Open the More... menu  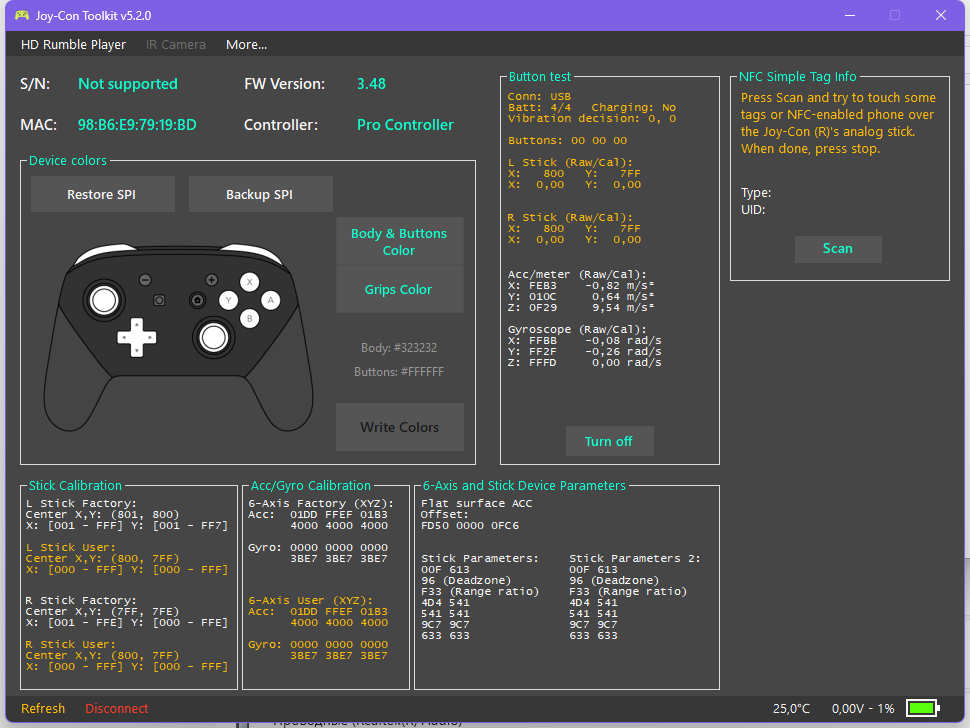246,44
